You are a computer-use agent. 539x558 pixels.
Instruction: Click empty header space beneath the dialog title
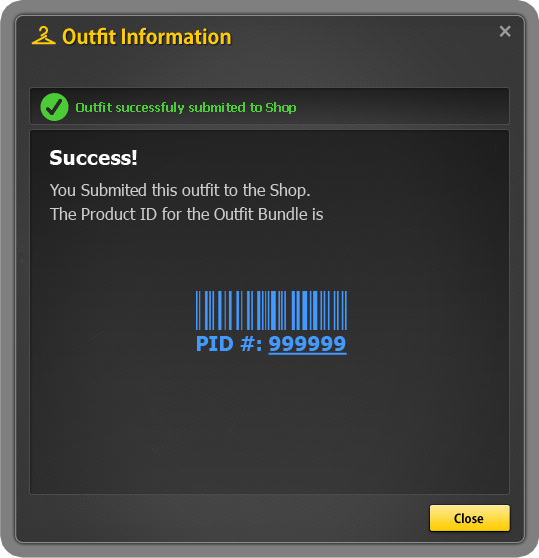(269, 68)
